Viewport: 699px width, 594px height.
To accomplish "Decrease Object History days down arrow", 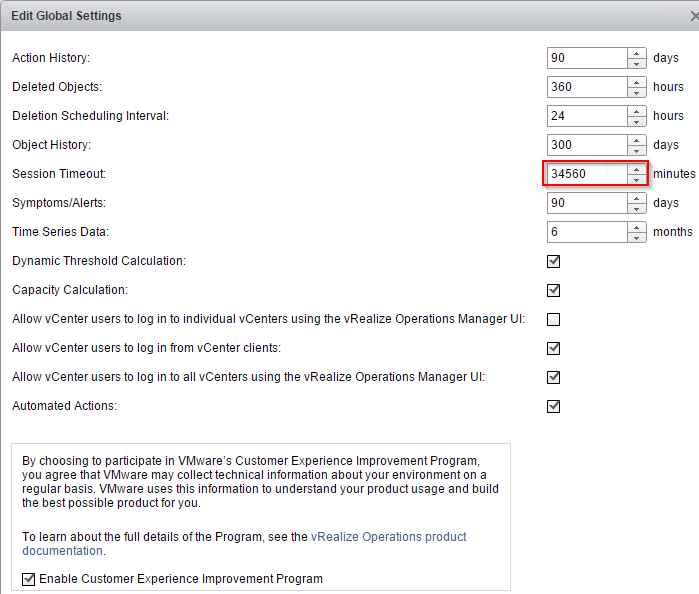I will pyautogui.click(x=637, y=150).
